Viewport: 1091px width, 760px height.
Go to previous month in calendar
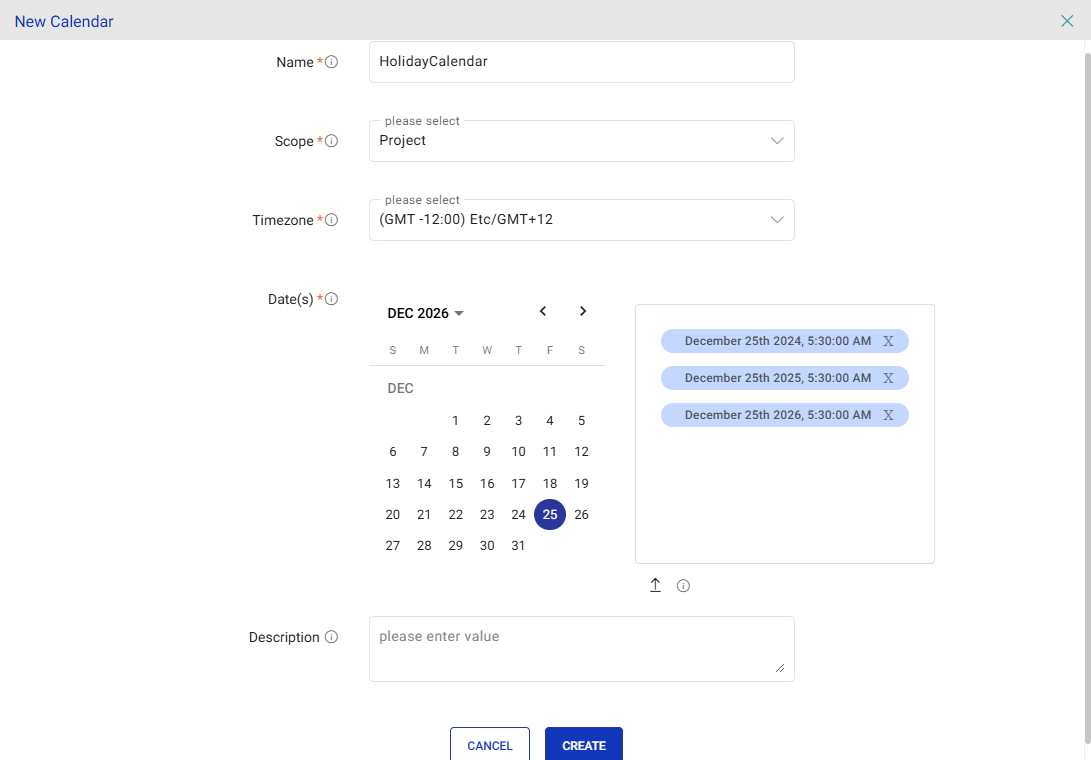point(543,312)
